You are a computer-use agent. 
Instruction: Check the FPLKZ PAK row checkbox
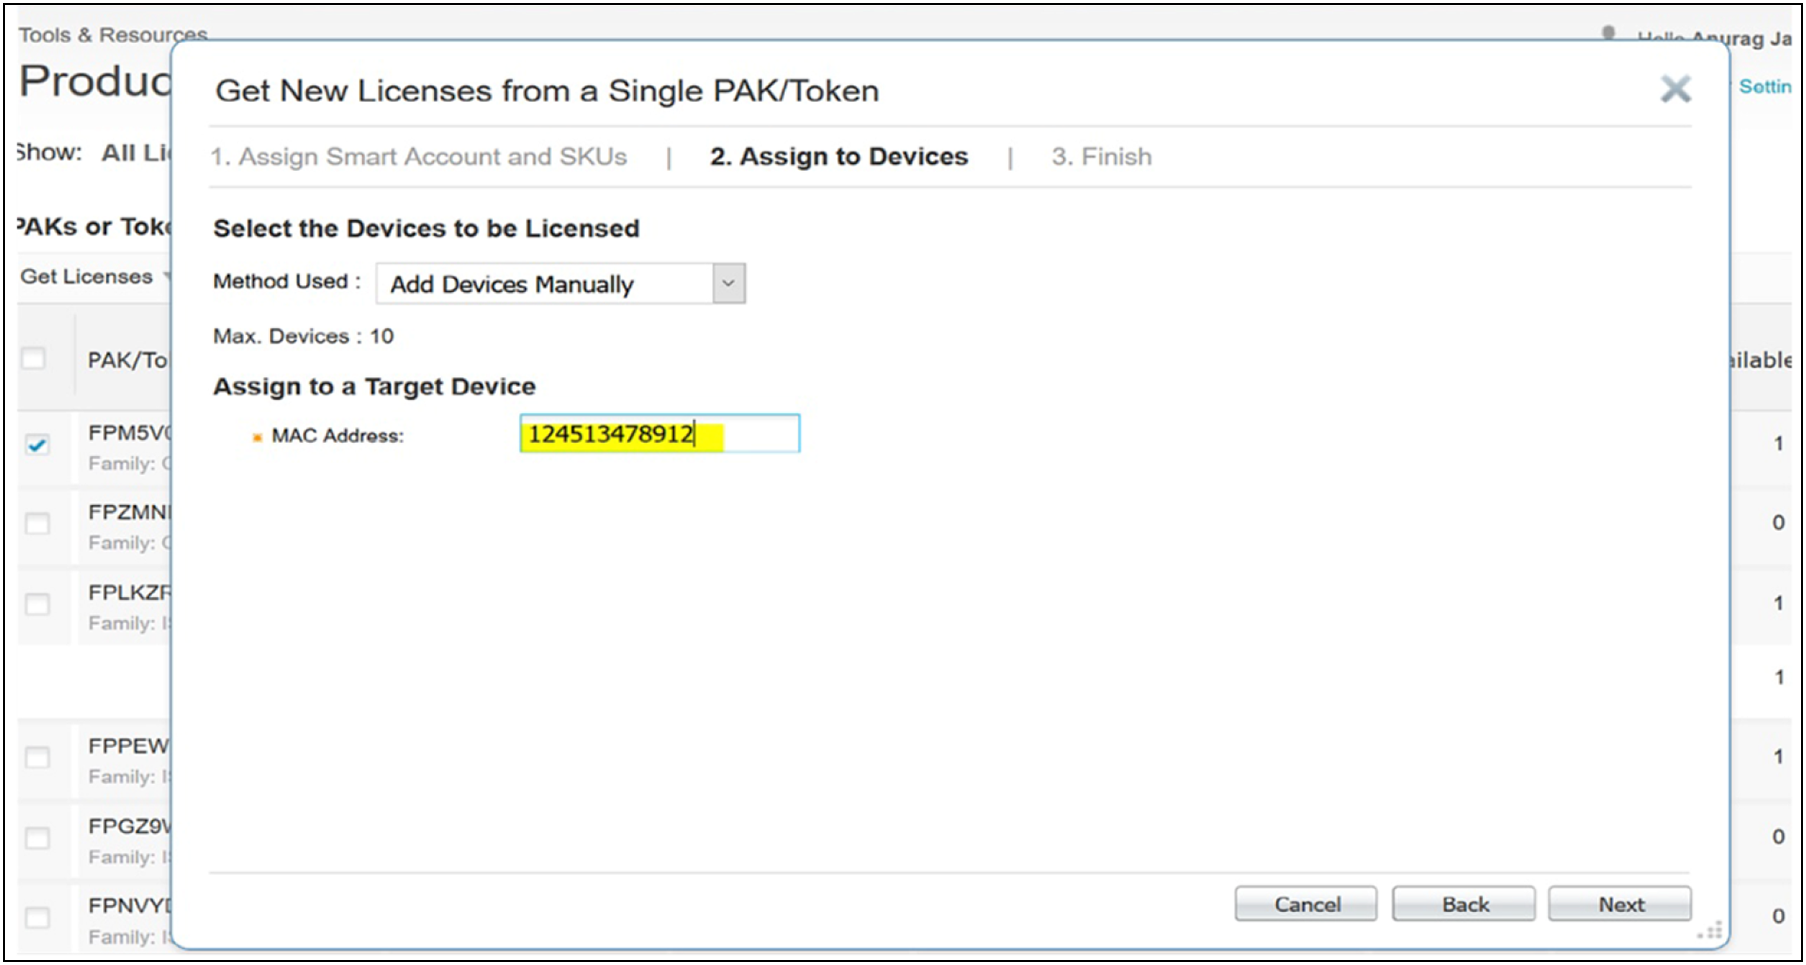click(x=37, y=604)
